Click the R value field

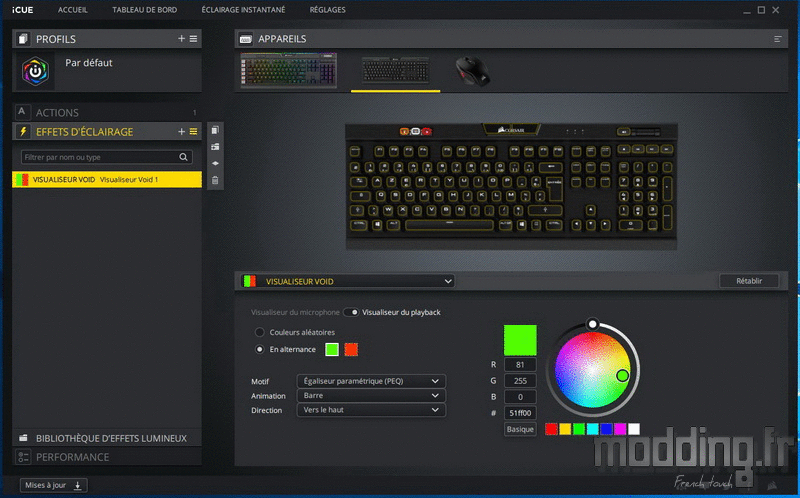point(520,364)
